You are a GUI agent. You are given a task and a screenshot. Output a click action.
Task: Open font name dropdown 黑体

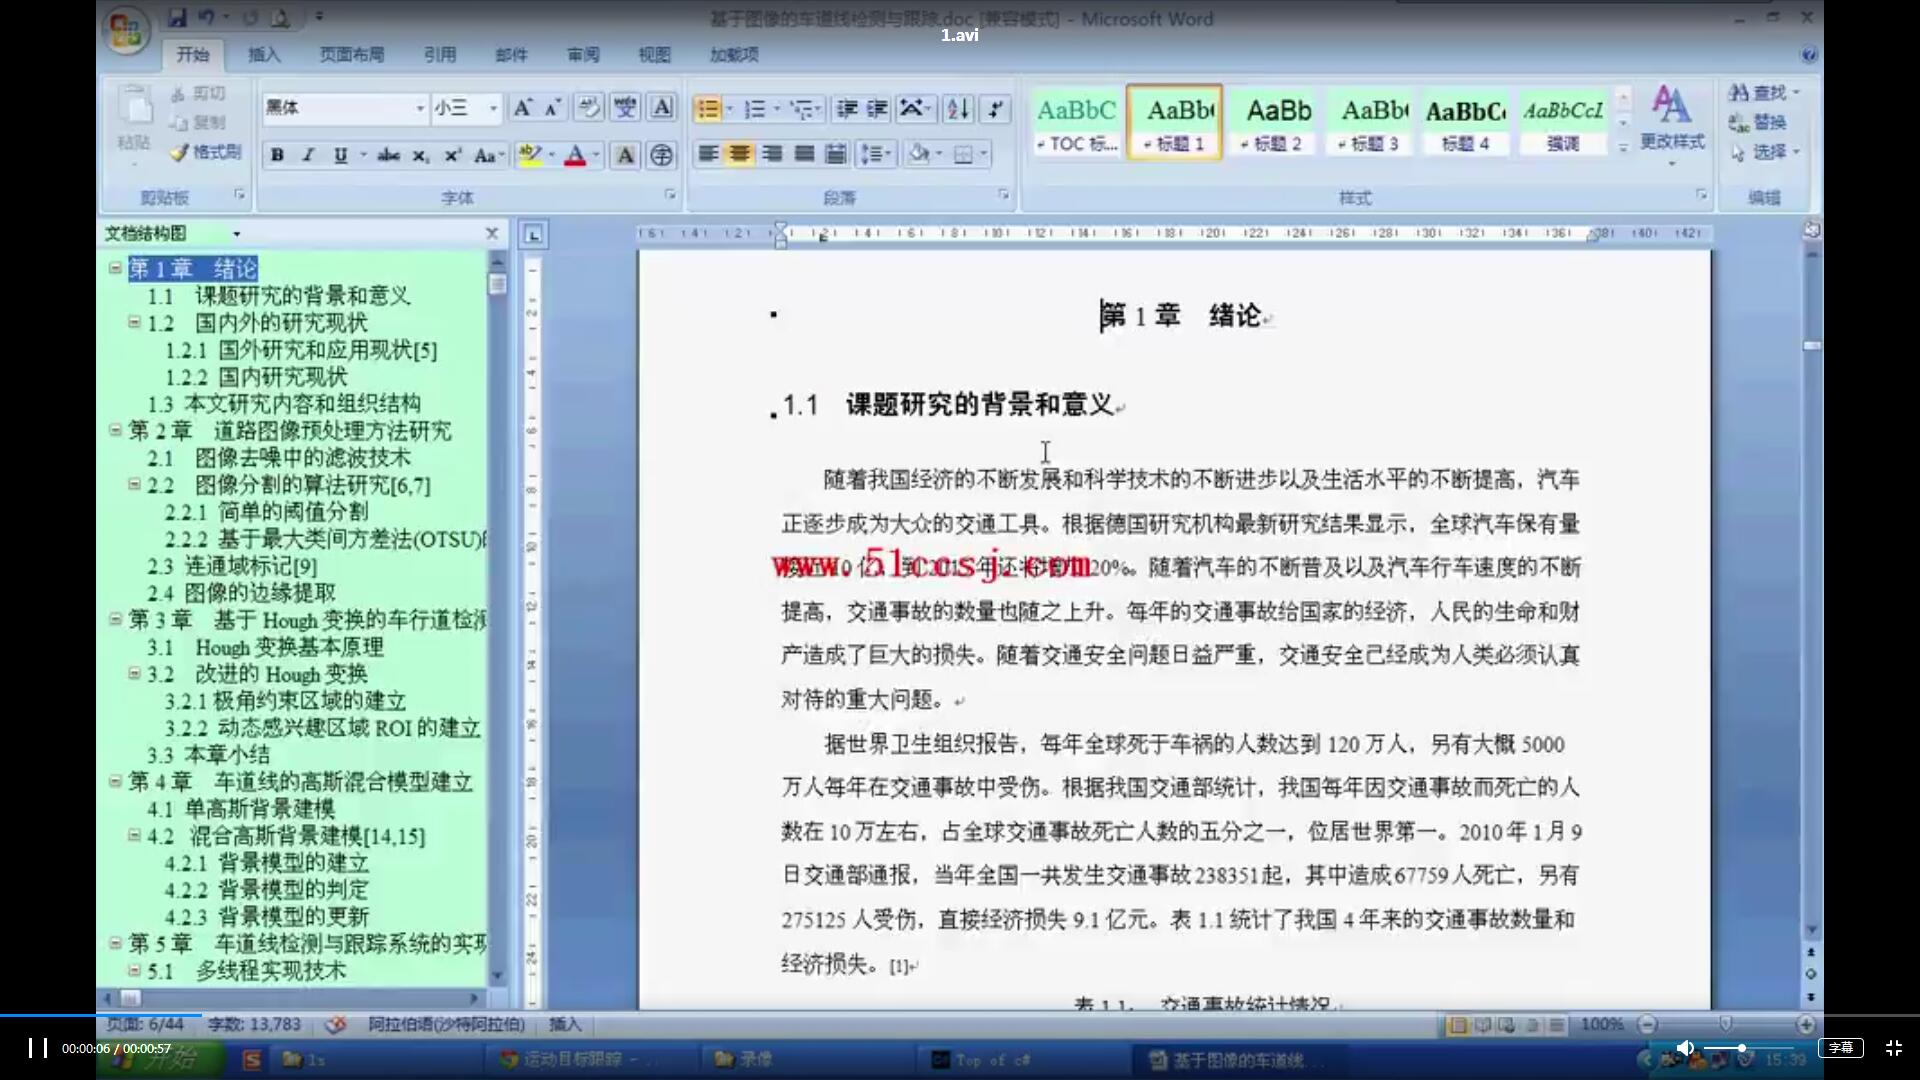point(420,108)
